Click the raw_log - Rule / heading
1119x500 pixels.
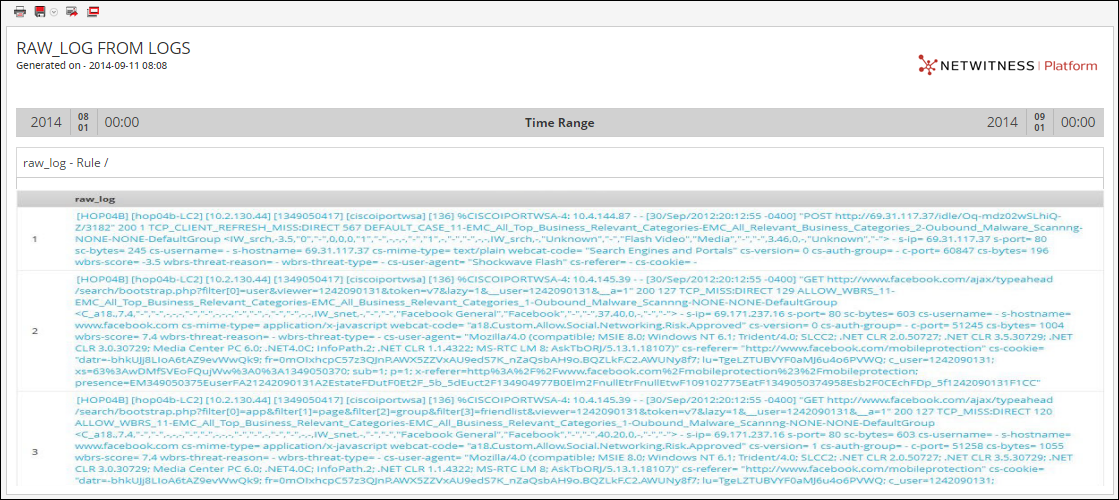(x=66, y=163)
